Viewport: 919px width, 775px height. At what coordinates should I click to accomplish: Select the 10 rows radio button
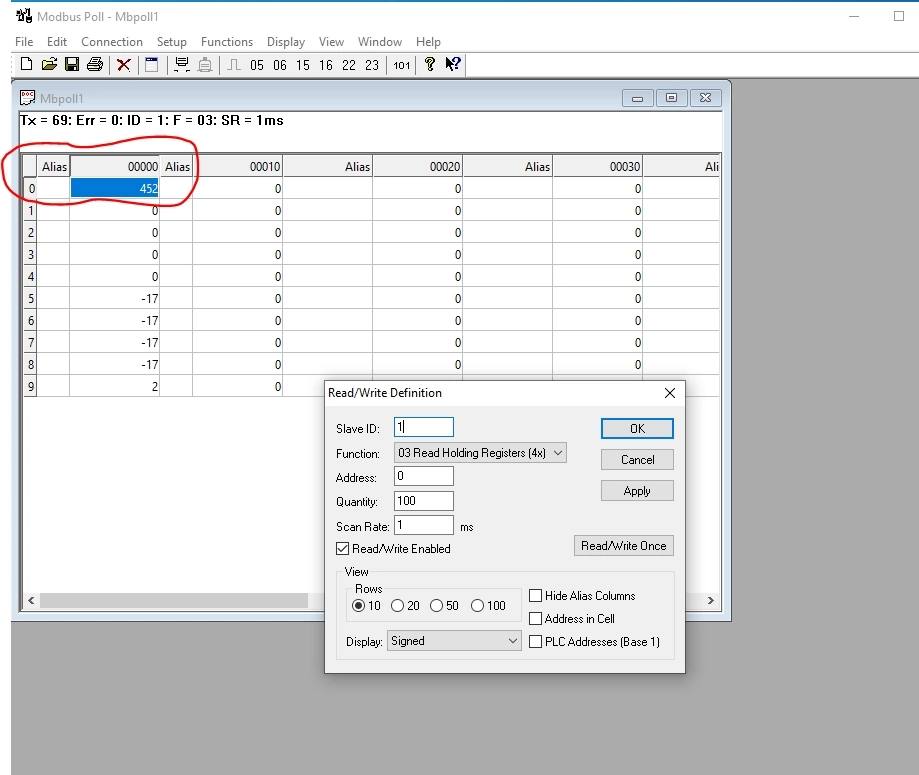pos(358,606)
